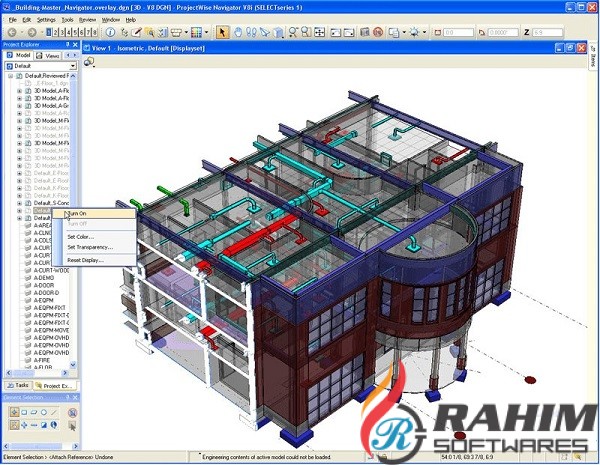Open dropdown arrow beside light settings icon
Screen dimensions: 600x465
[424, 33]
